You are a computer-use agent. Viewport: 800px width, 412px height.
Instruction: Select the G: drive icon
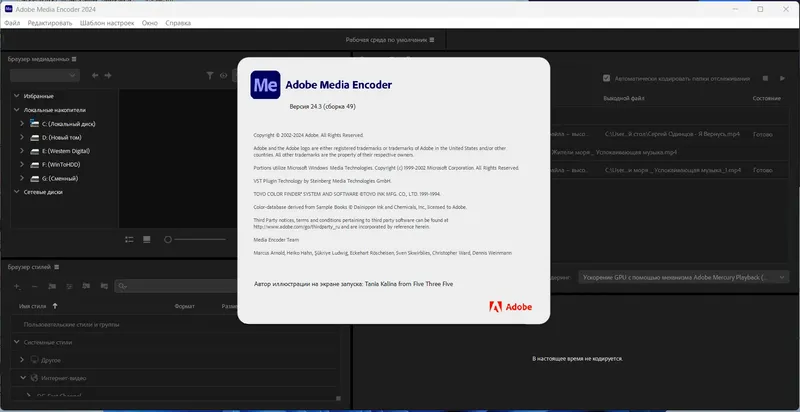[x=35, y=179]
